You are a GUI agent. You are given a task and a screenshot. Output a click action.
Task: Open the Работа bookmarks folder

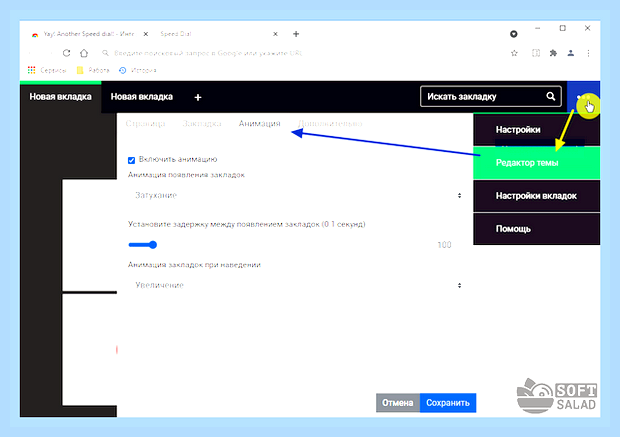(x=93, y=70)
